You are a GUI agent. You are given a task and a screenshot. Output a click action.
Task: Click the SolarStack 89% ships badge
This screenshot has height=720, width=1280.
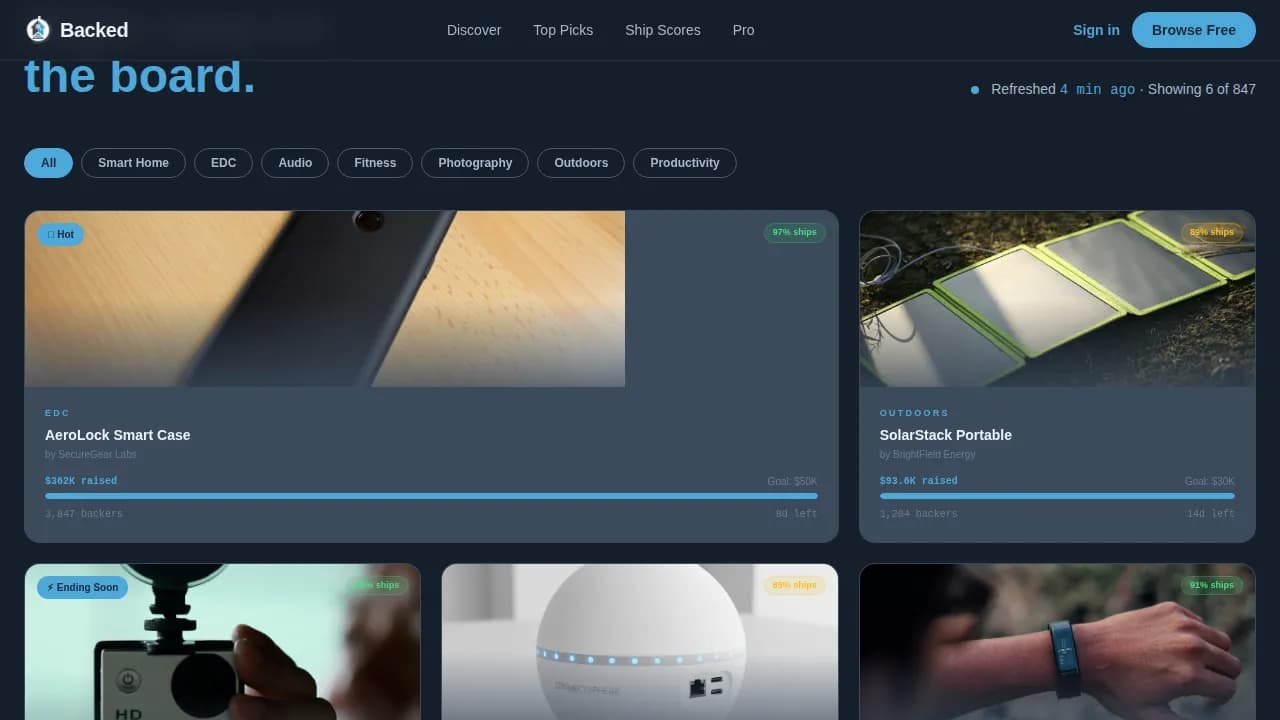(x=1212, y=232)
